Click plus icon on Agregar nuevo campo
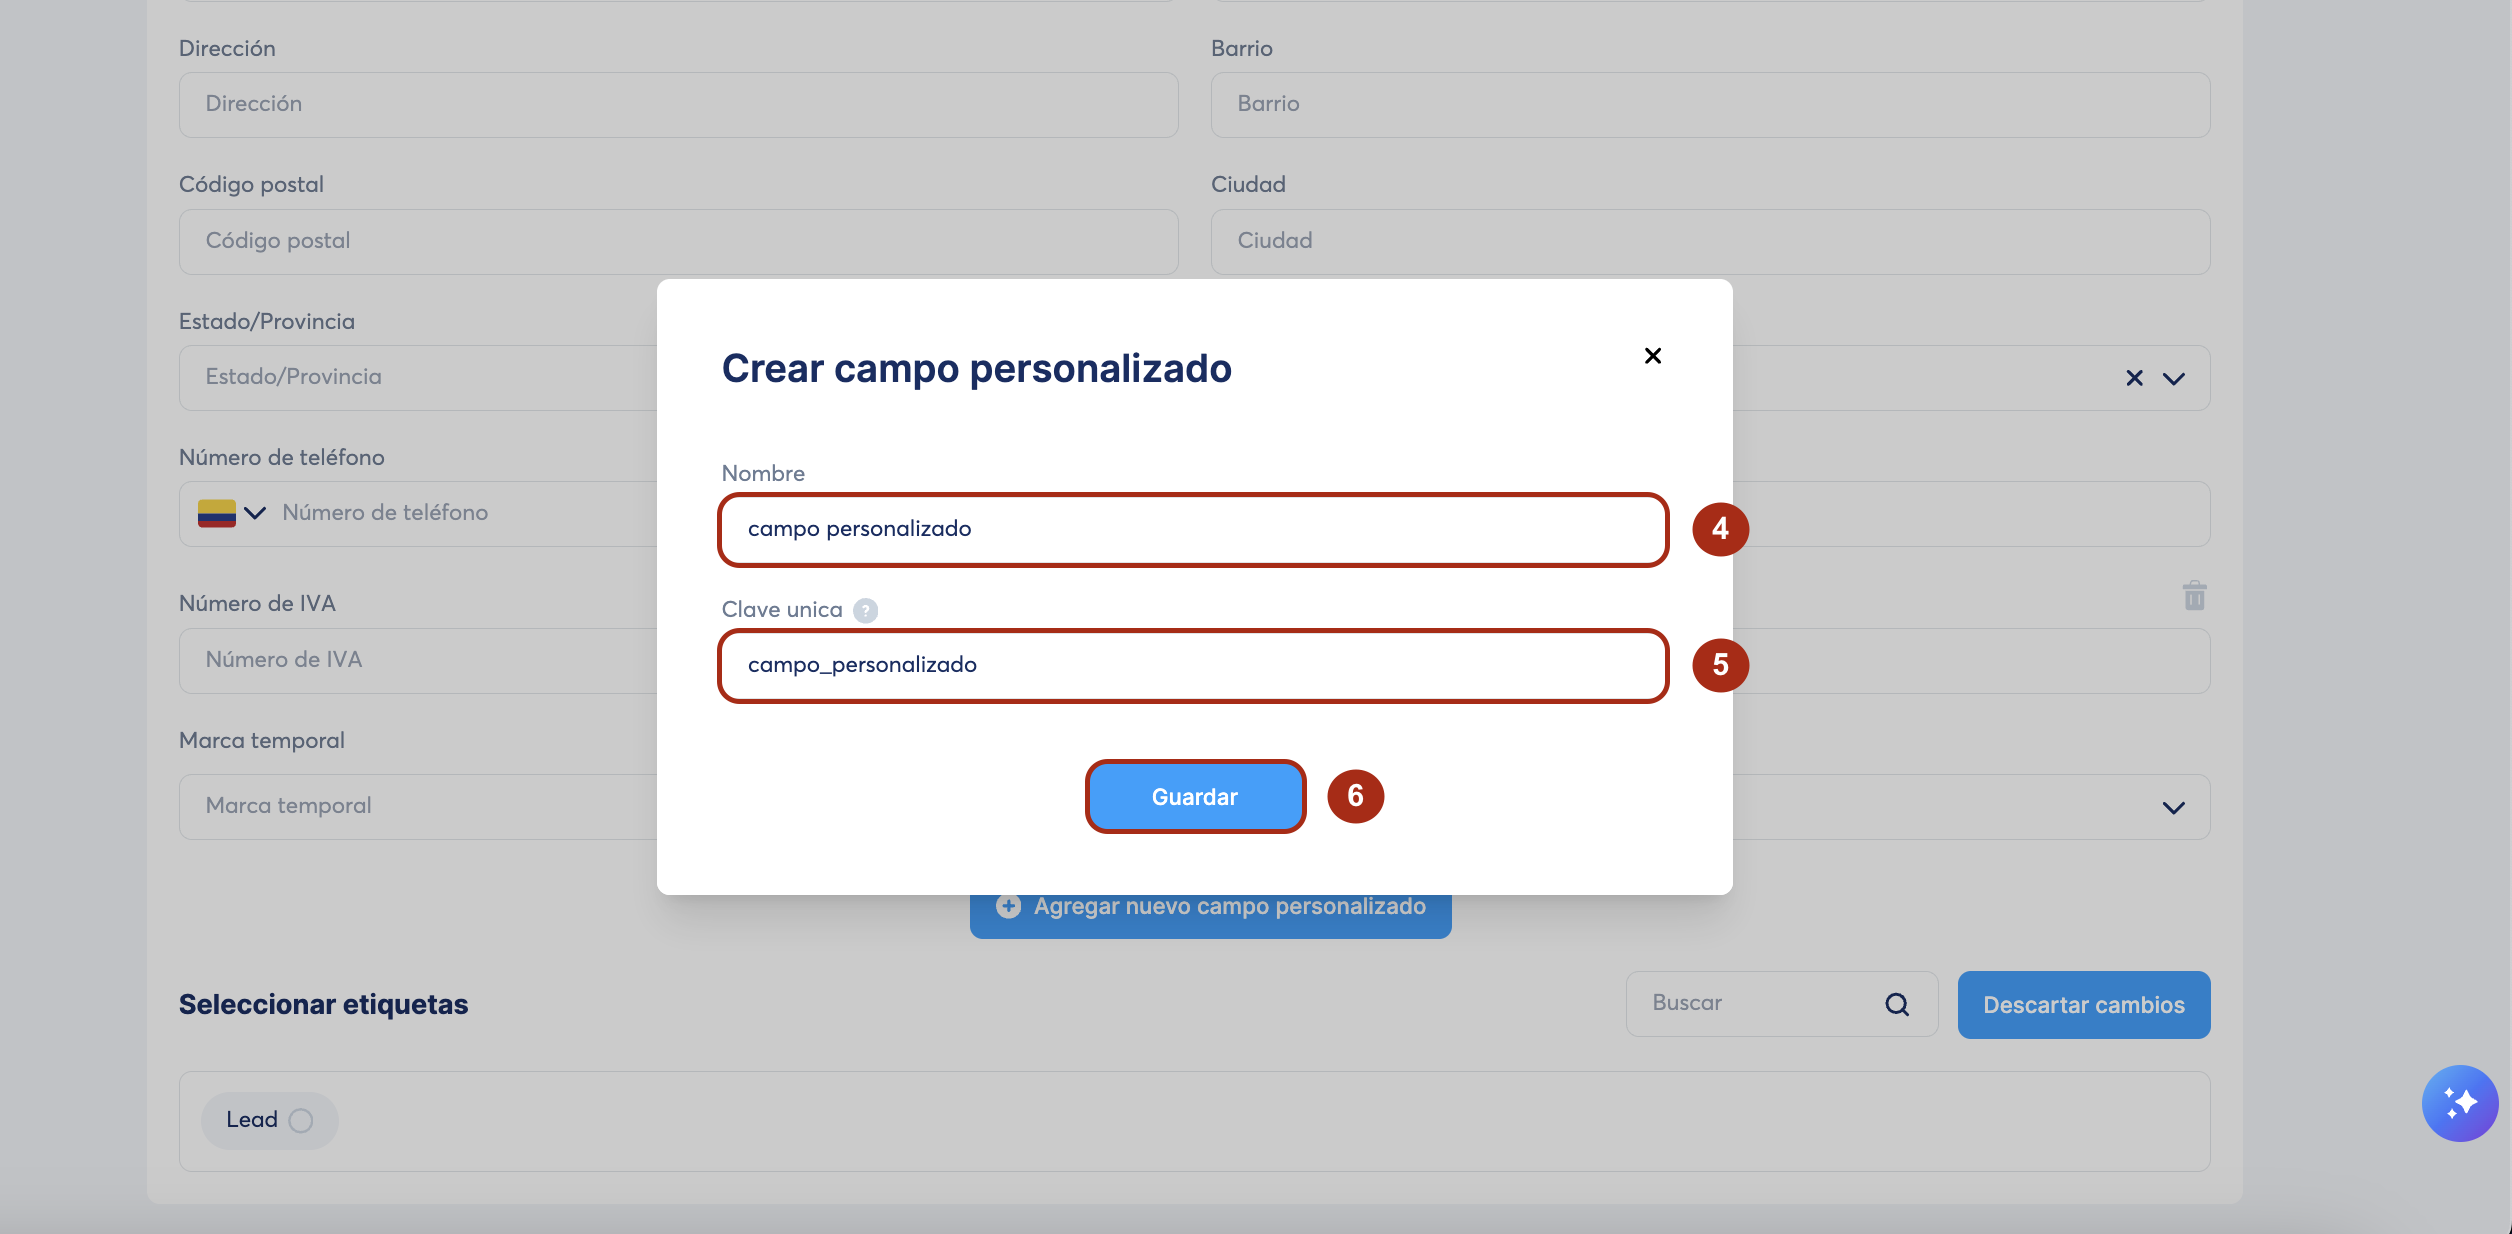The height and width of the screenshot is (1234, 2512). click(1008, 906)
